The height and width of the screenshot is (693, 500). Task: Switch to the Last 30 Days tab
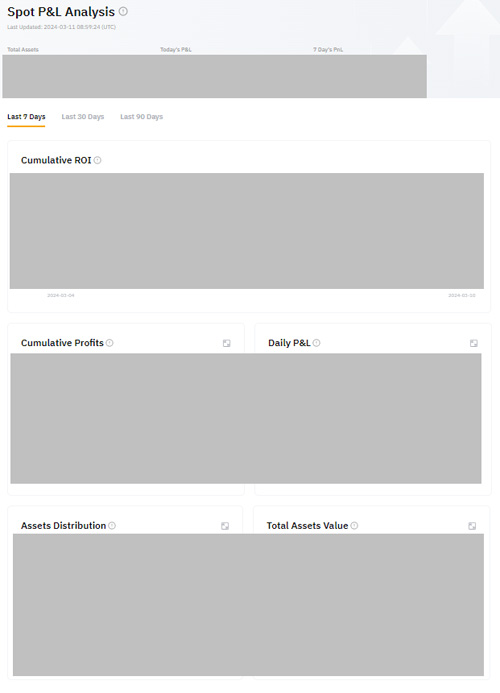(x=83, y=117)
